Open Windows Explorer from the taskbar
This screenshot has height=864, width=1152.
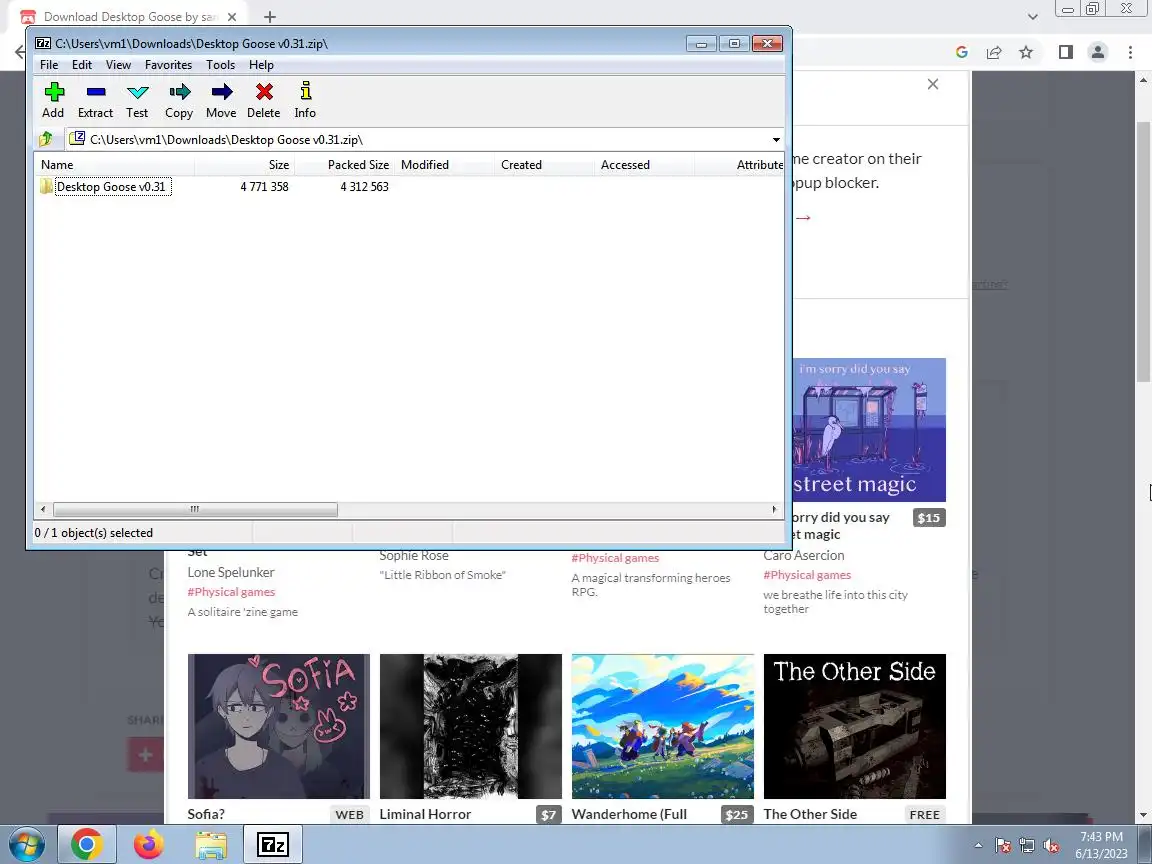pos(211,844)
